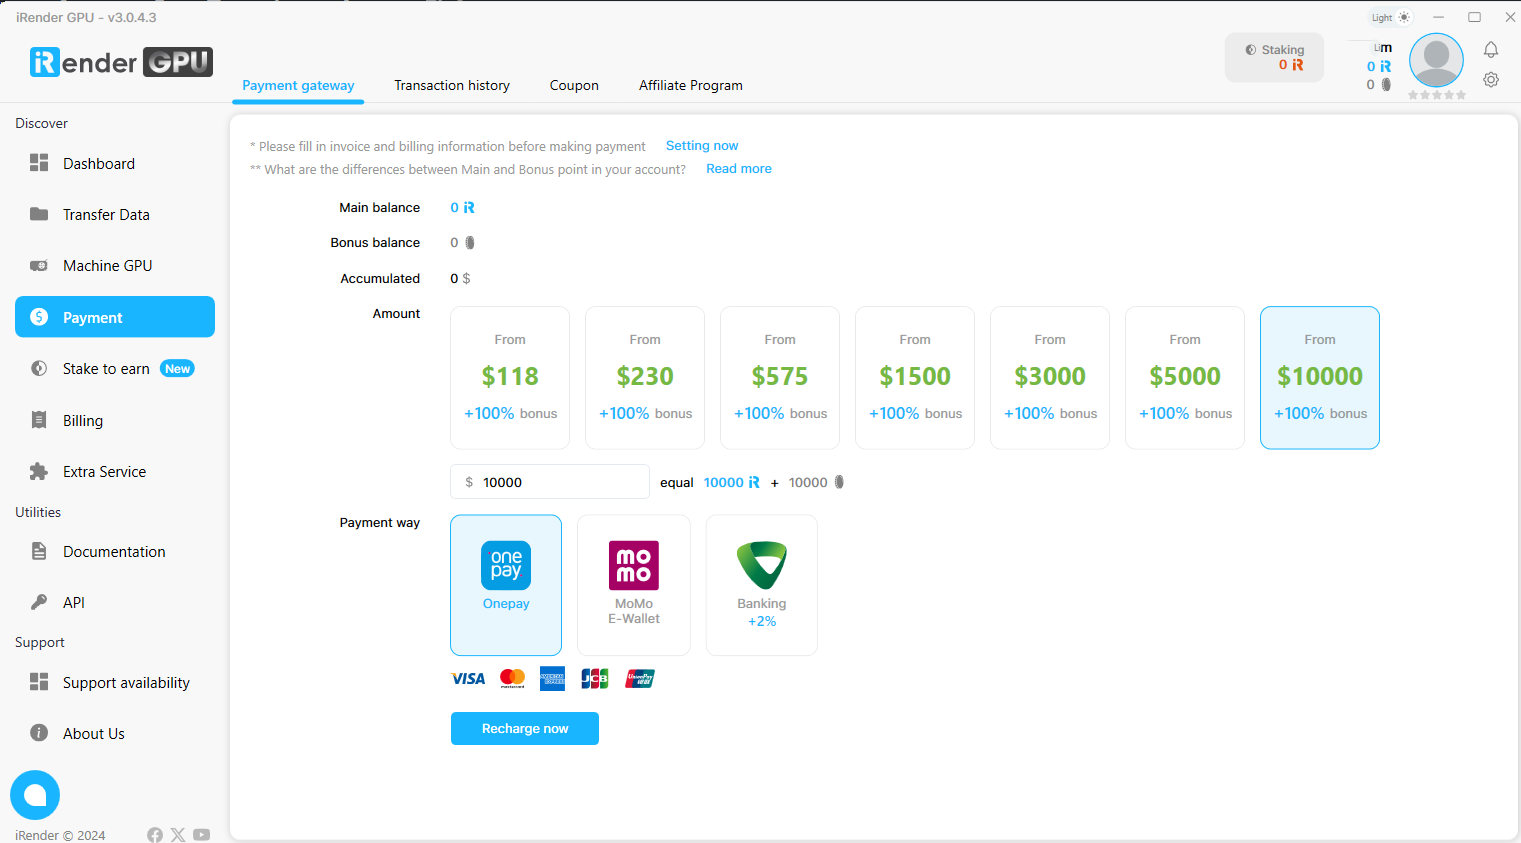This screenshot has width=1521, height=843.
Task: Select Banking +2% payment method
Action: [762, 585]
